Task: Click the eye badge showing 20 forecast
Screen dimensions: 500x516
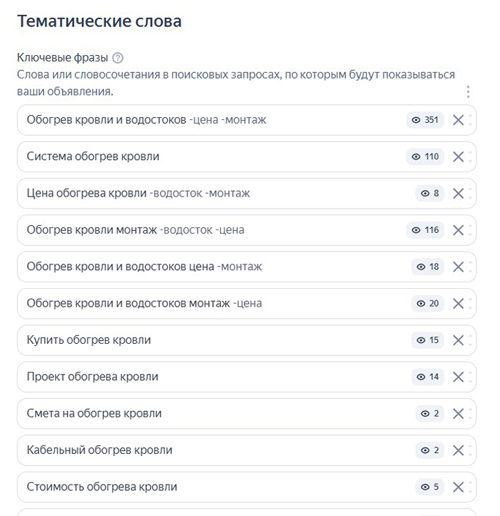Action: point(427,303)
